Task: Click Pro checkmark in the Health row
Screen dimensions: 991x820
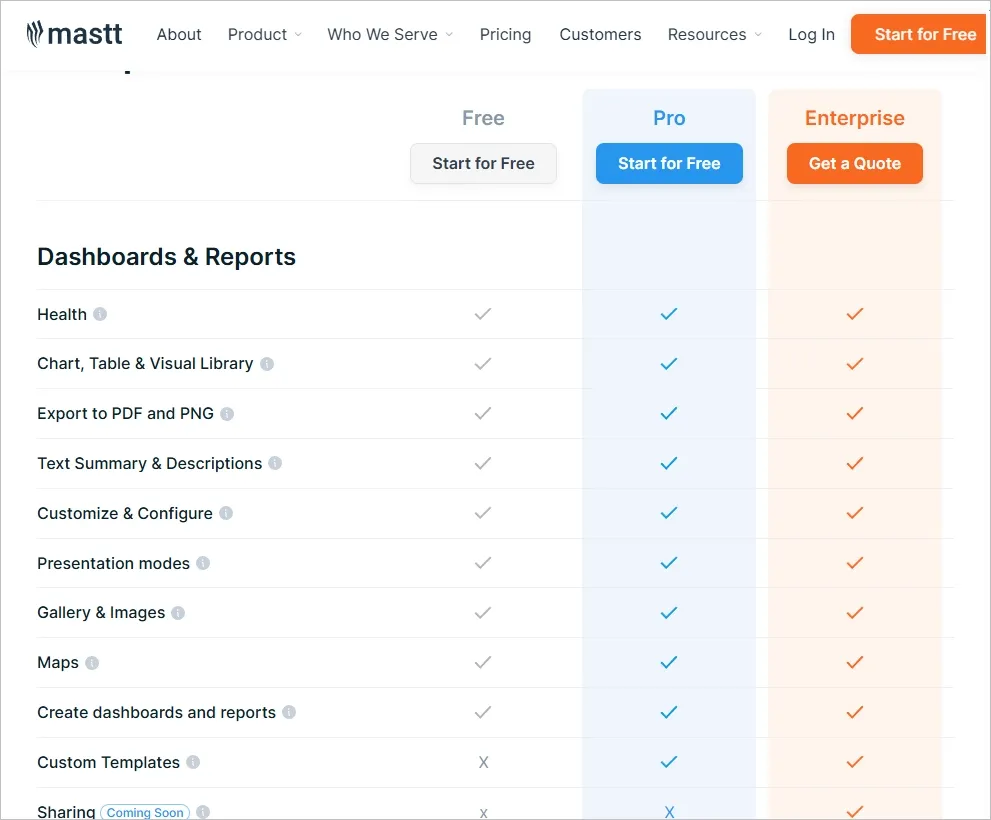Action: [x=669, y=314]
